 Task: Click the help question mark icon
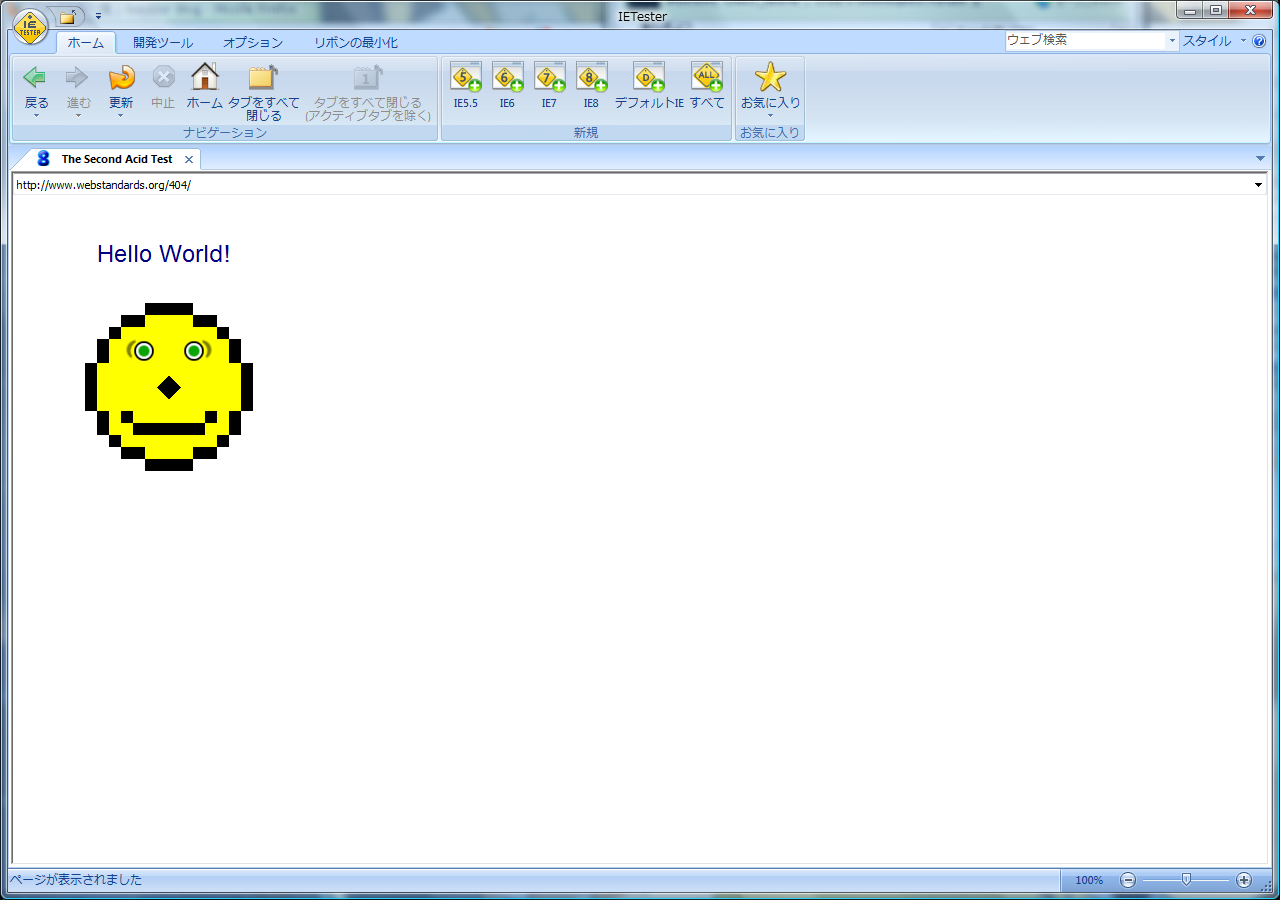[x=1259, y=41]
